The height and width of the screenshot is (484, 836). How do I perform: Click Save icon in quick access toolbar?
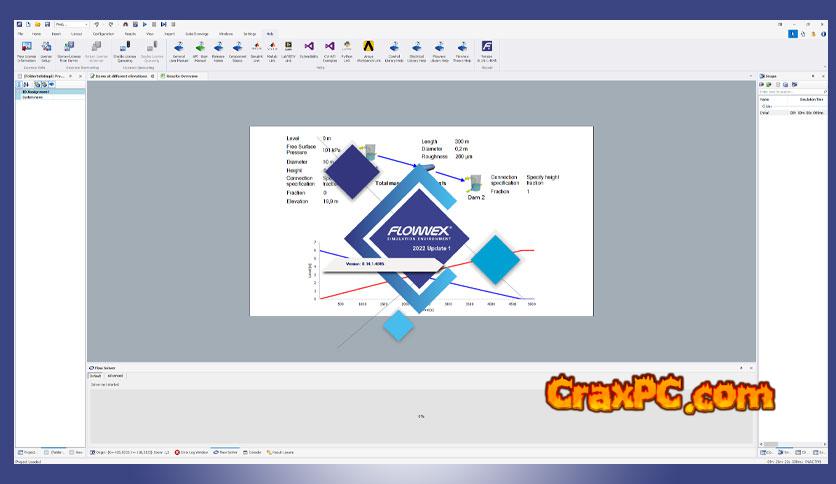(x=47, y=25)
